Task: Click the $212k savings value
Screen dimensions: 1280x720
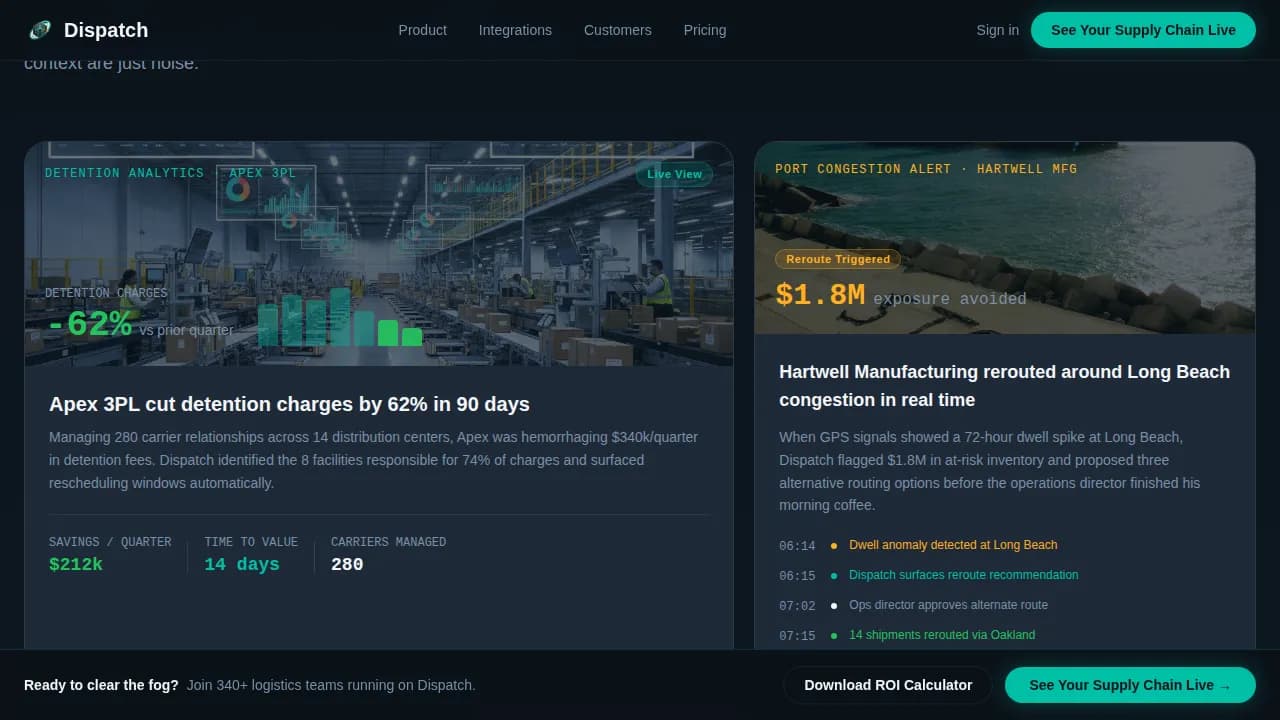Action: tap(76, 564)
